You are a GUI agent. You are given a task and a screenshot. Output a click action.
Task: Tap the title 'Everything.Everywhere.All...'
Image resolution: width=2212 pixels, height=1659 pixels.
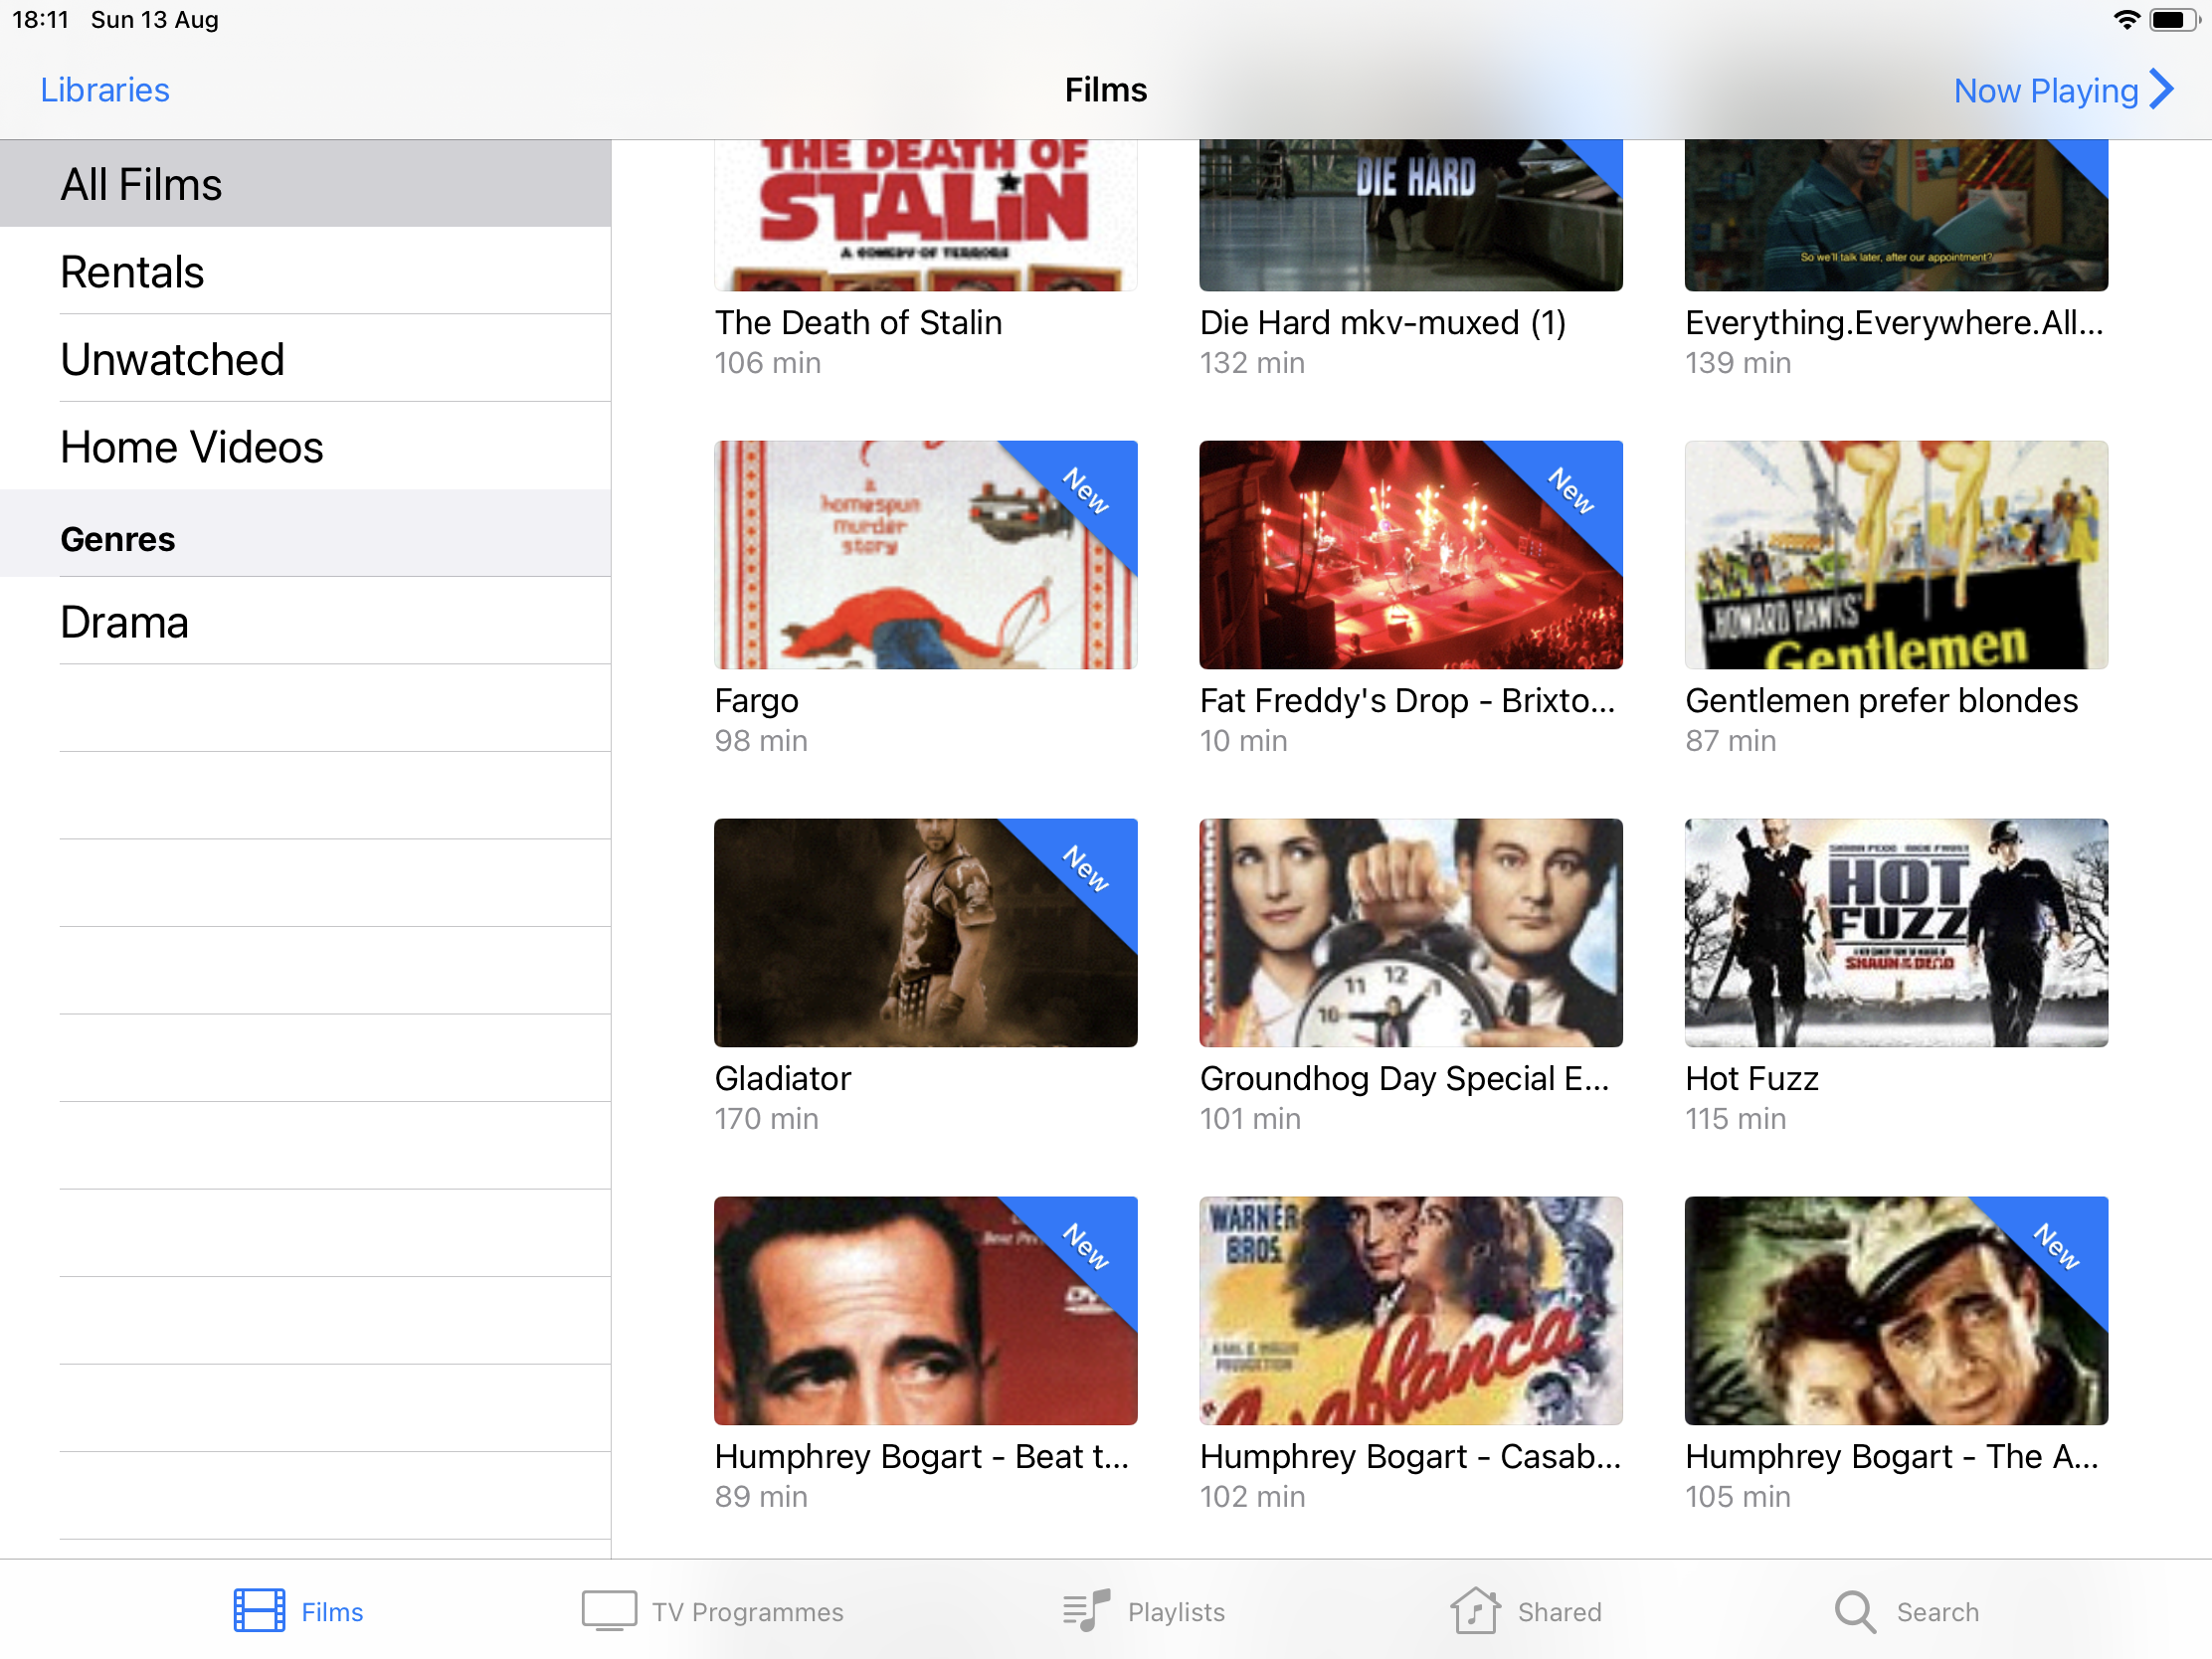[1894, 322]
